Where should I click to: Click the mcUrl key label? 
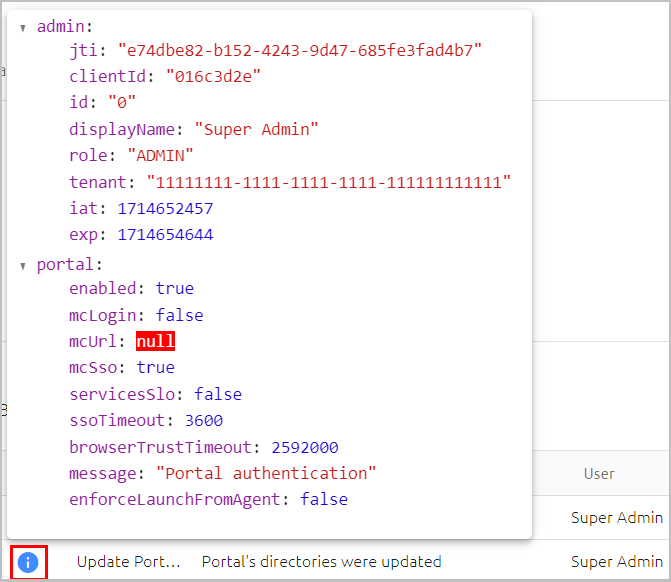coord(93,341)
